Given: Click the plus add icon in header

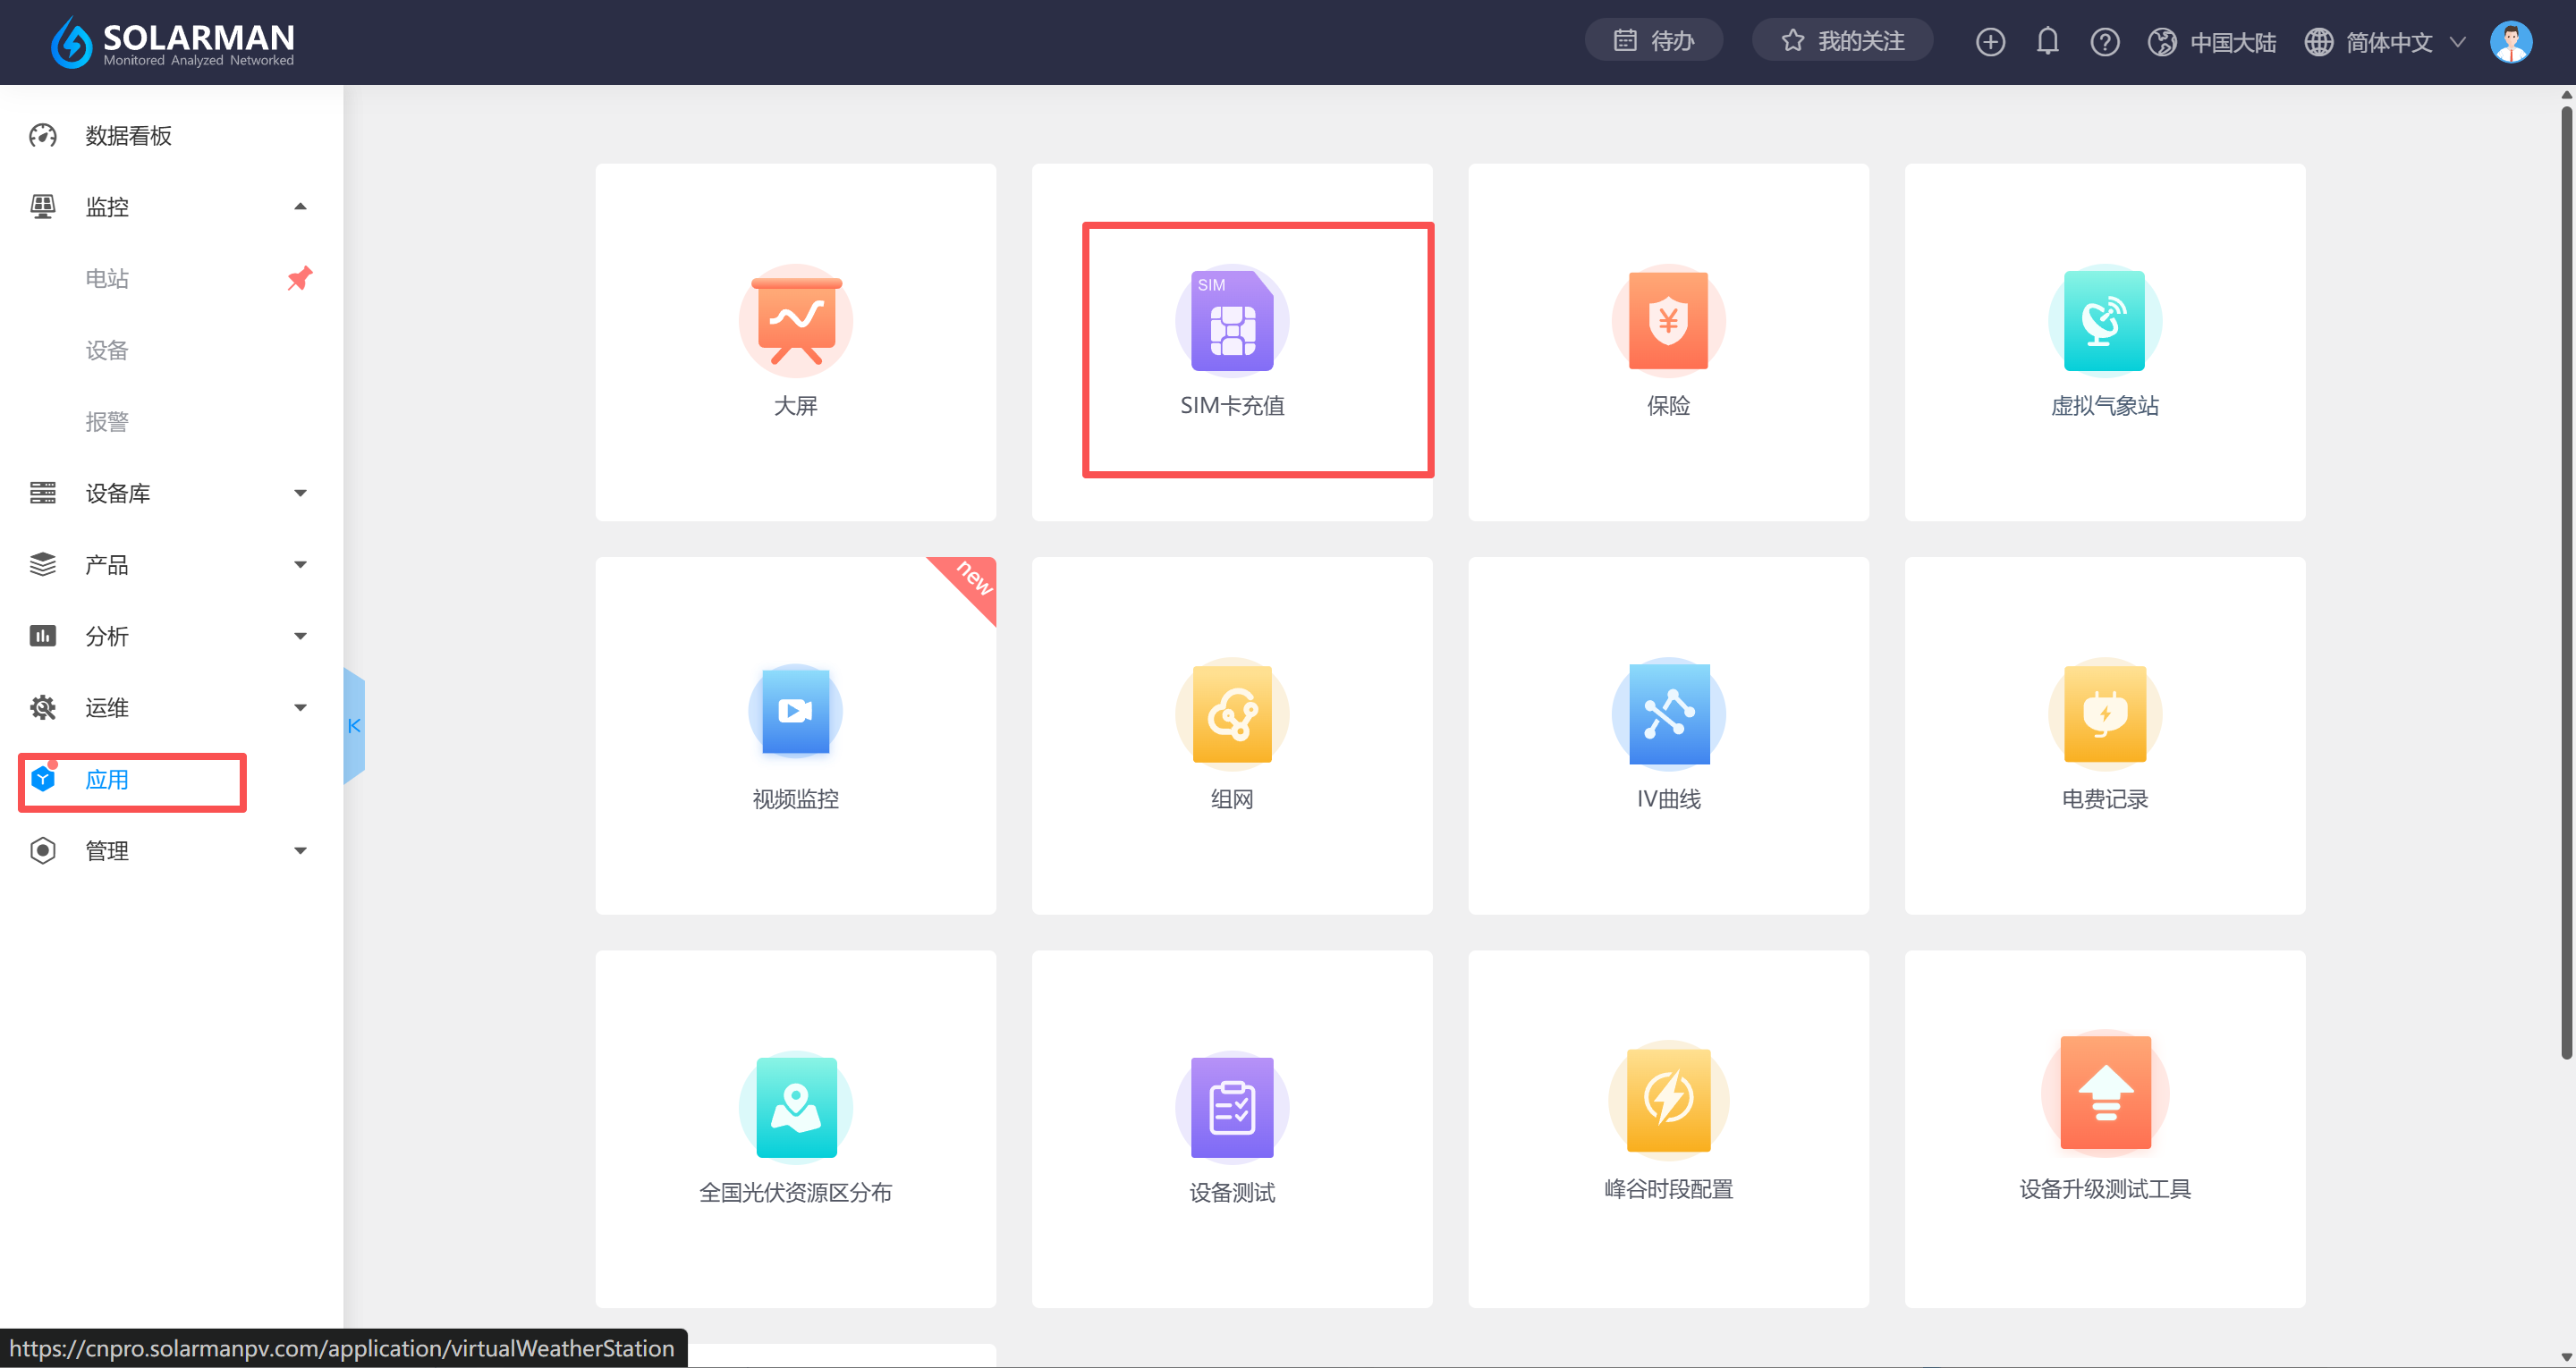Looking at the screenshot, I should [1990, 42].
